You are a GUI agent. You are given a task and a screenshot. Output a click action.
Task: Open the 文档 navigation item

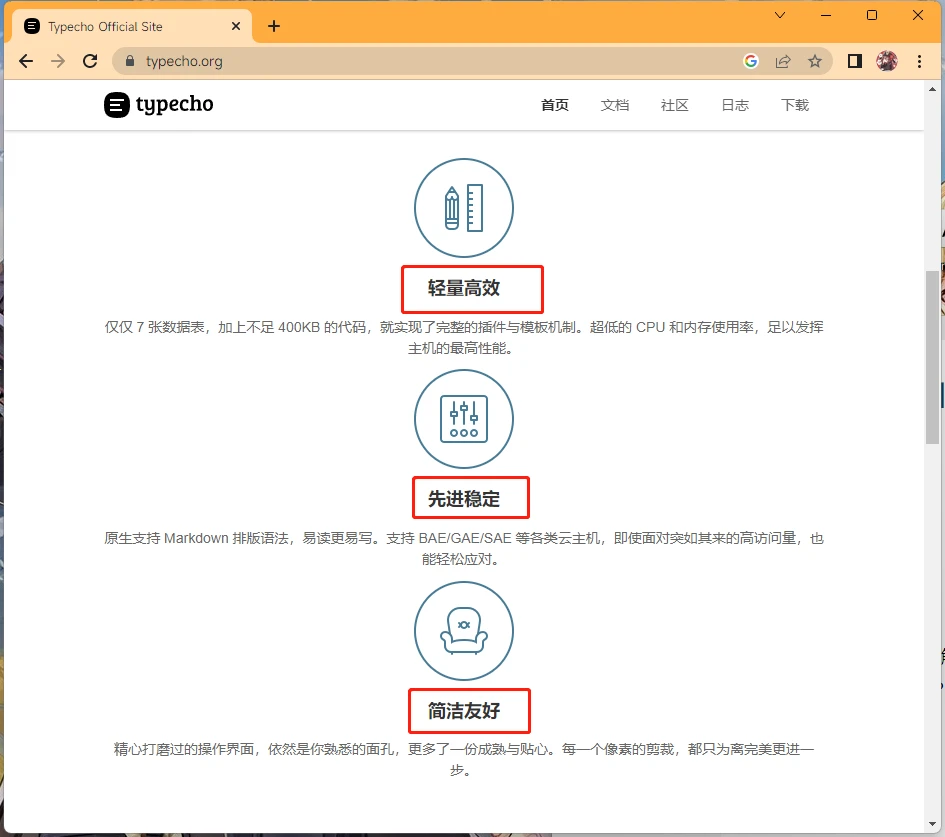pos(615,105)
